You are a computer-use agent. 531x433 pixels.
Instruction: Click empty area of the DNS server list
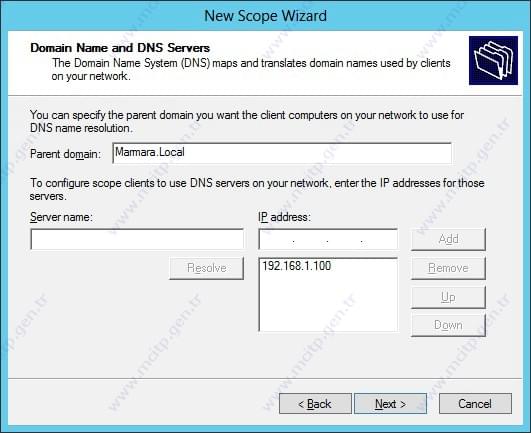[x=328, y=305]
